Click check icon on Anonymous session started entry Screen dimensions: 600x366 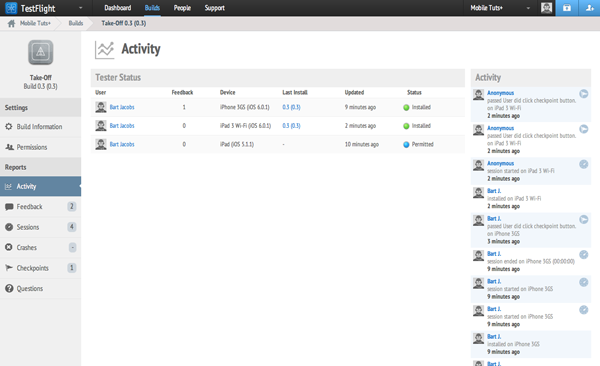584,164
